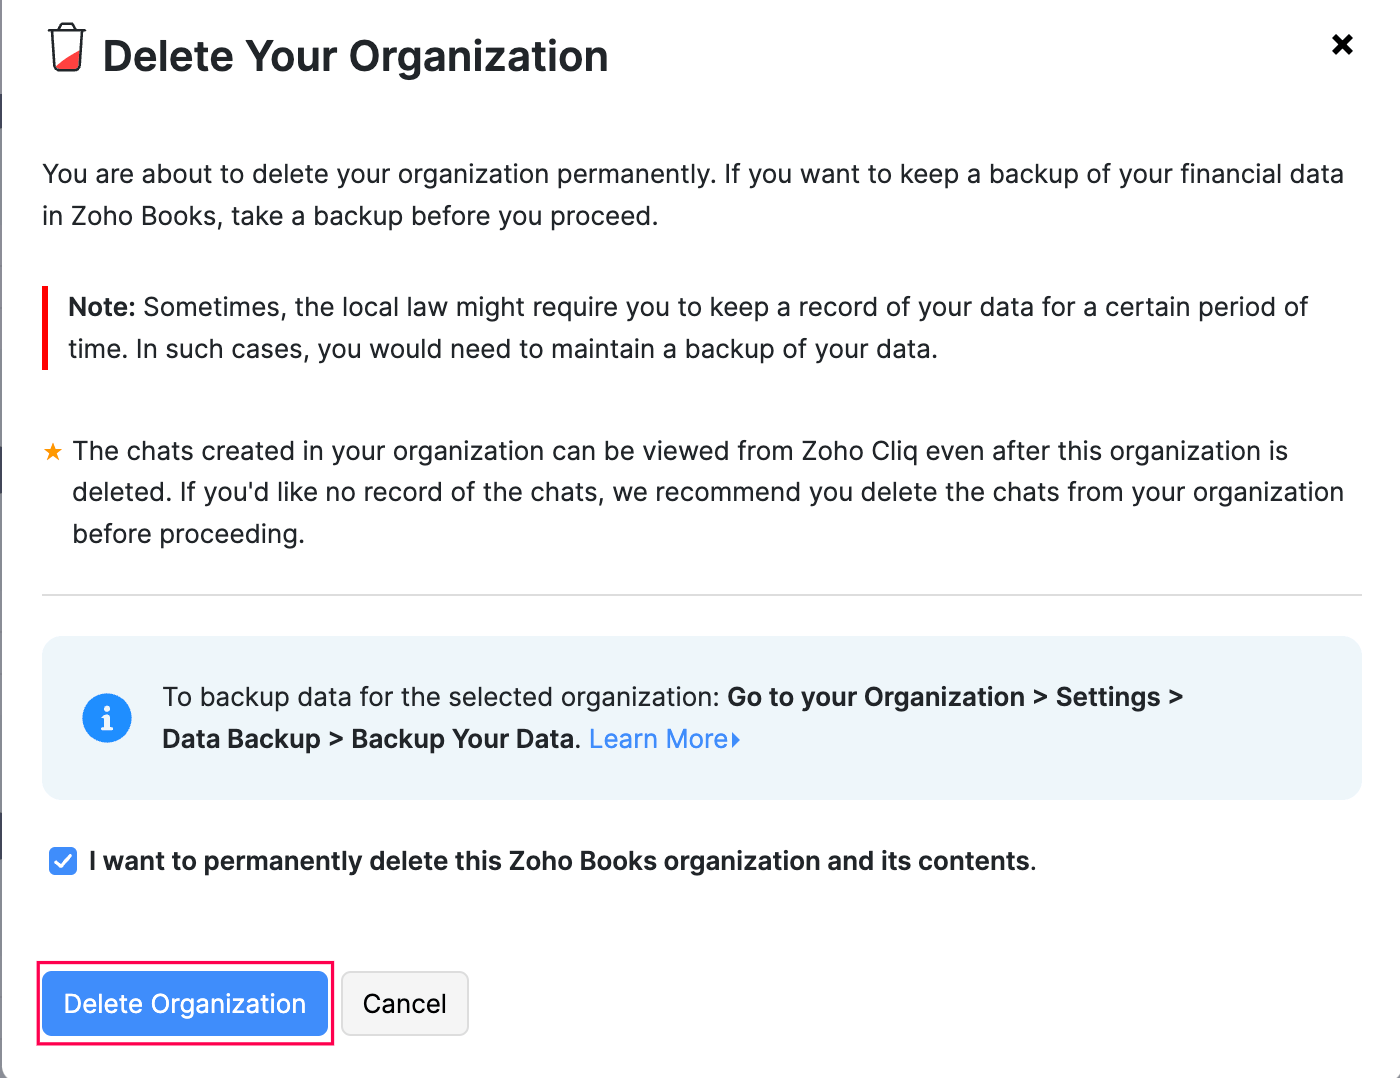Click the intro paragraph about permanent deletion

(x=692, y=195)
